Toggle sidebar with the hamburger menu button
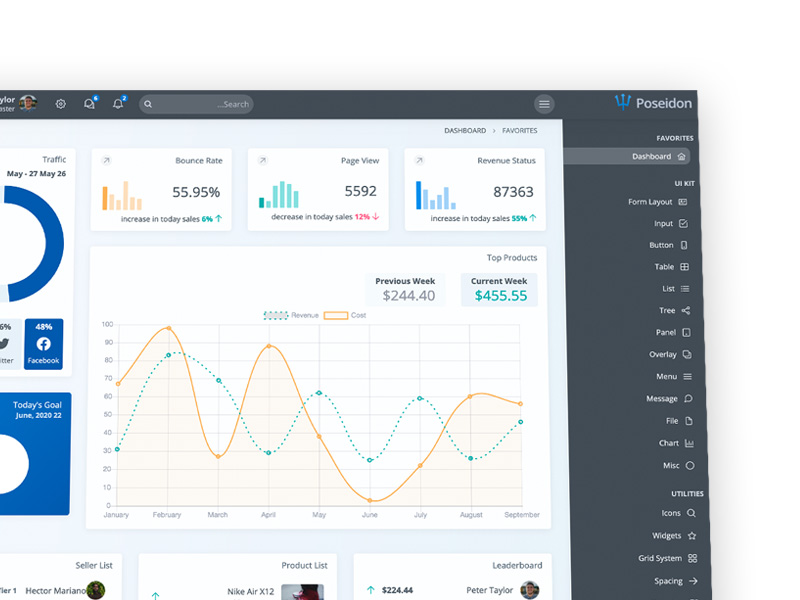Image resolution: width=800 pixels, height=600 pixels. (x=544, y=104)
